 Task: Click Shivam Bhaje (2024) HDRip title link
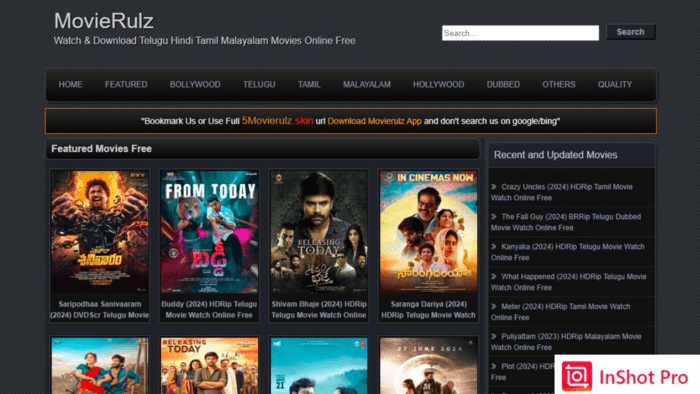[x=319, y=310]
